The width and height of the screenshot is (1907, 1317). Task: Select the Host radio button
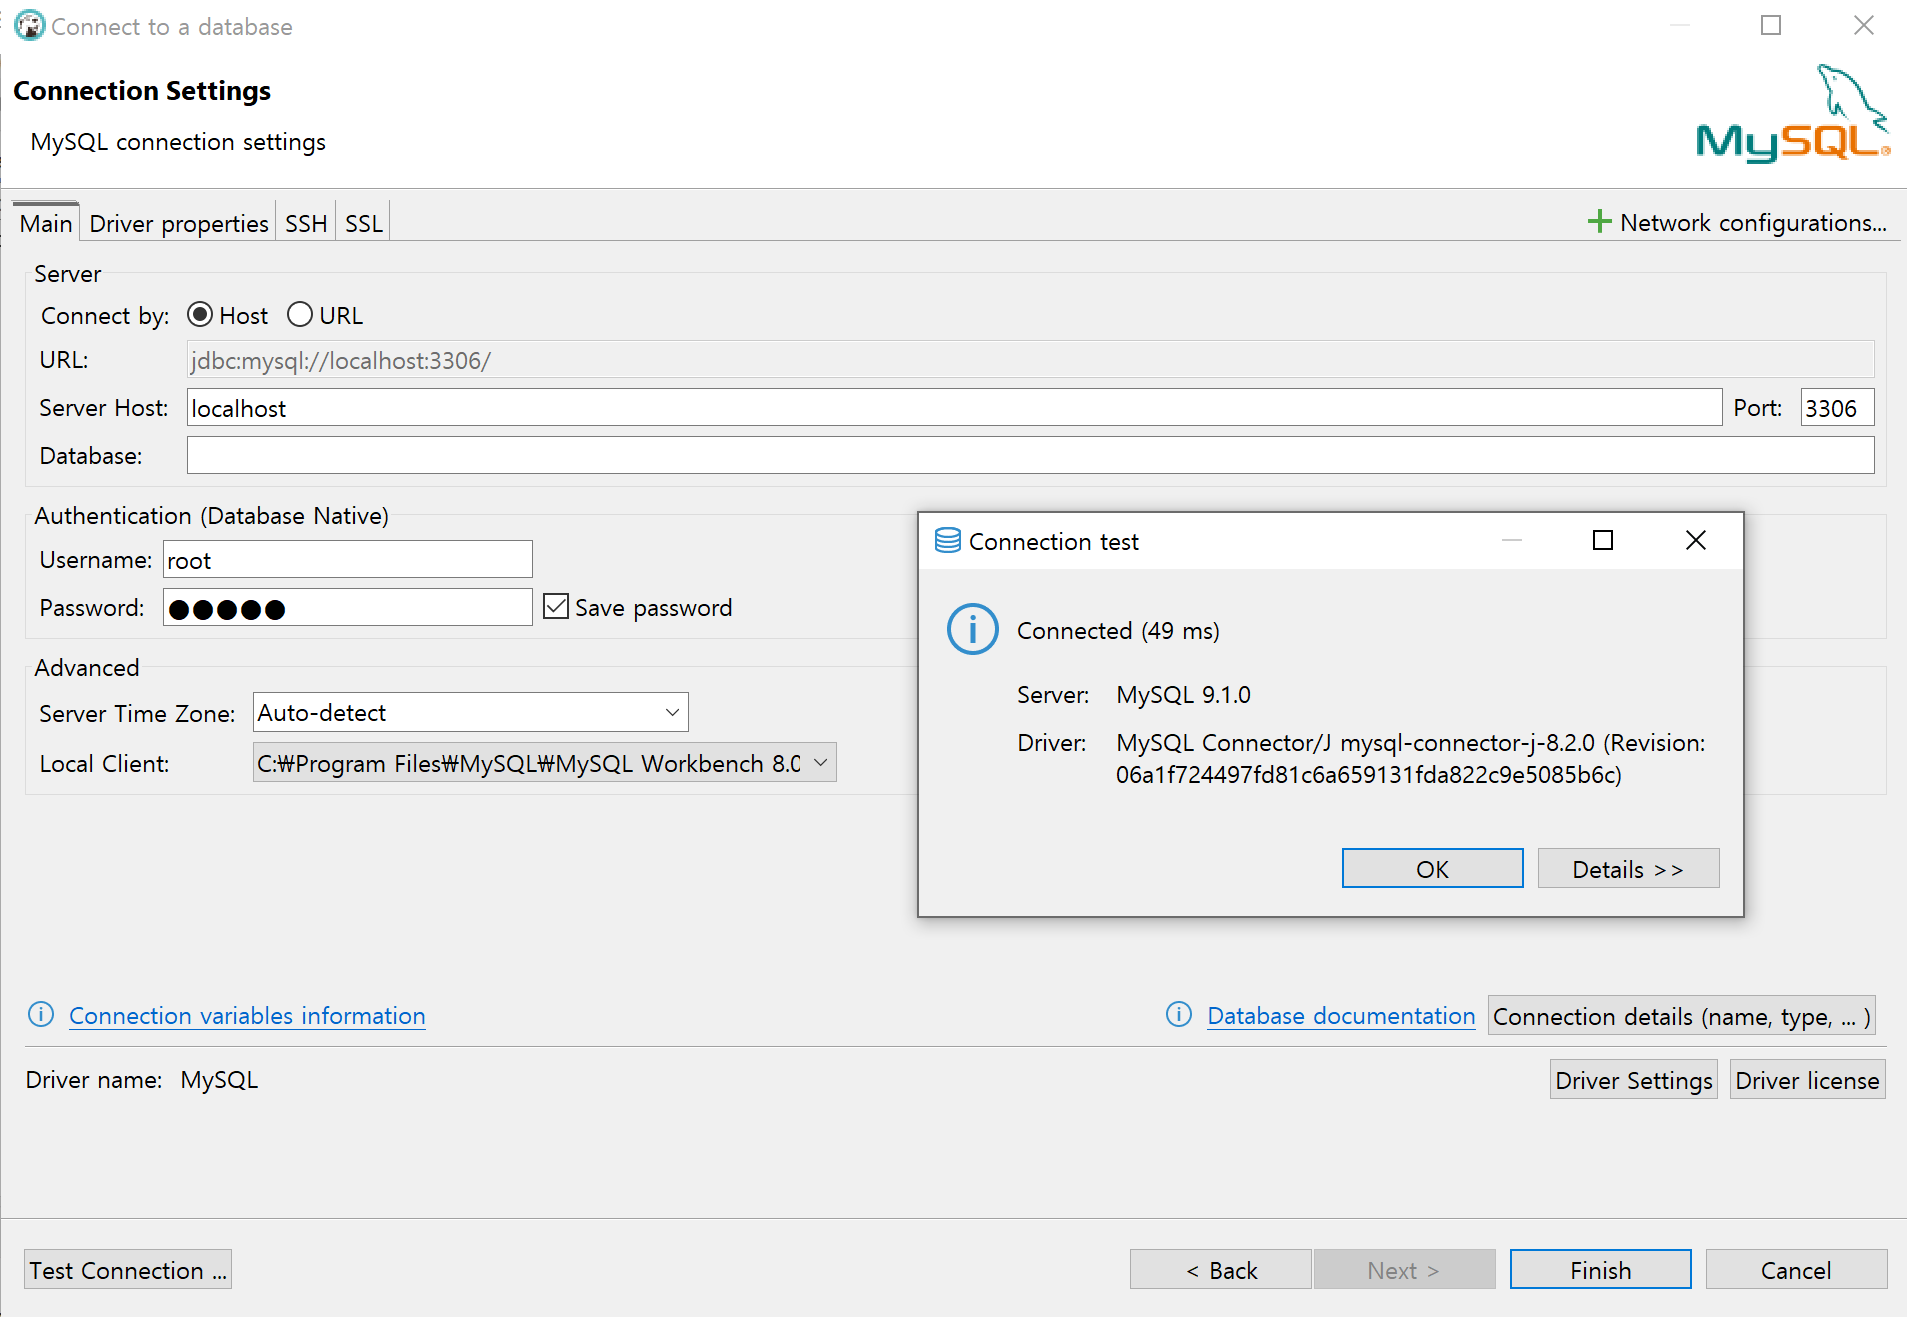coord(200,315)
